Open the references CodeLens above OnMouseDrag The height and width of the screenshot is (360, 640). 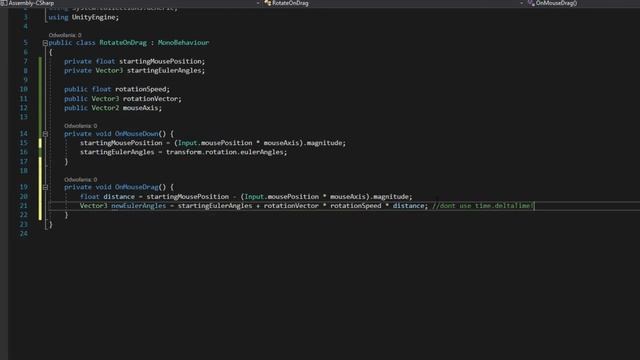[x=81, y=180]
